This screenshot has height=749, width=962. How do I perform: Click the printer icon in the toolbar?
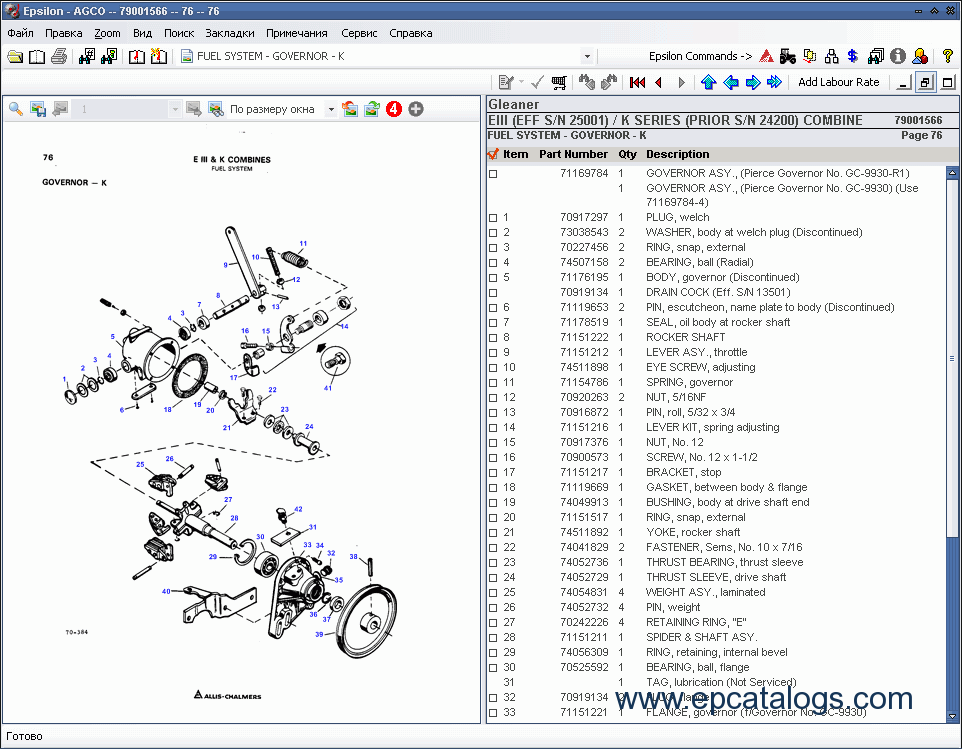point(59,57)
